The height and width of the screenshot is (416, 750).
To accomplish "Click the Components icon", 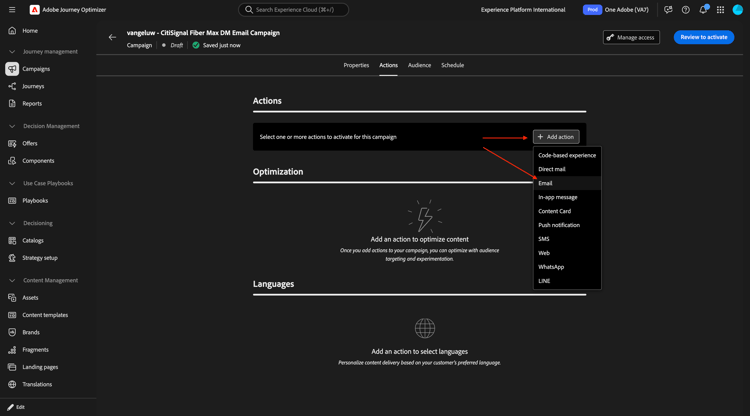I will [12, 161].
